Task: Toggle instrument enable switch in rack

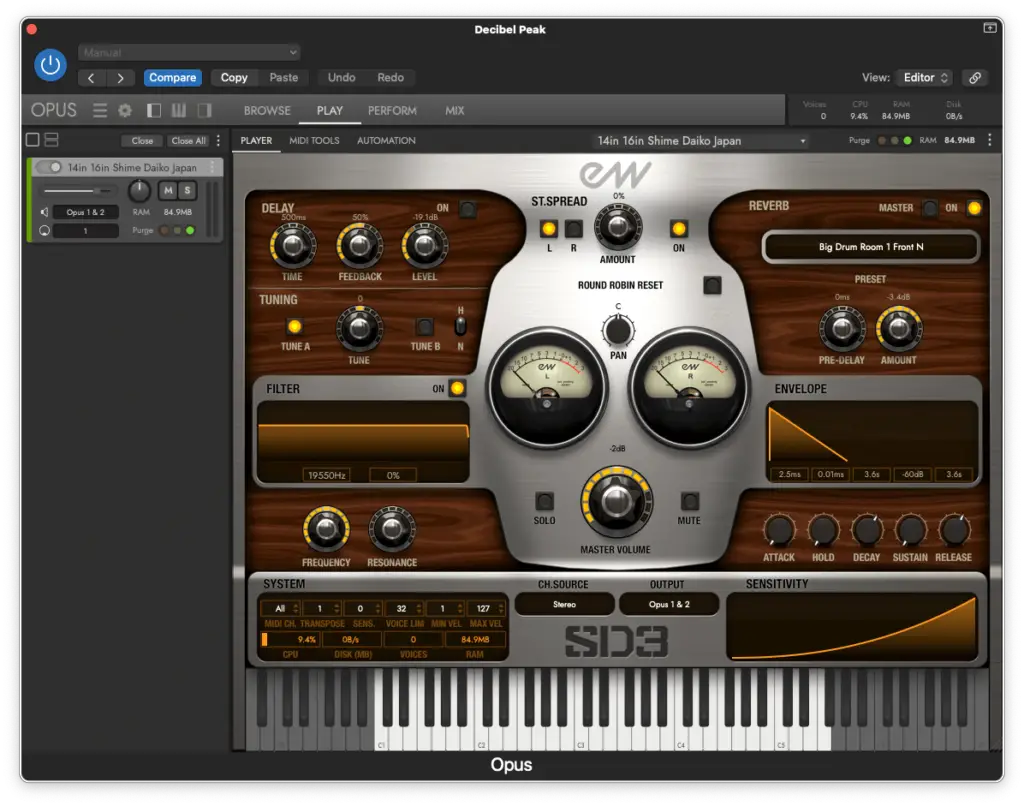Action: click(50, 168)
